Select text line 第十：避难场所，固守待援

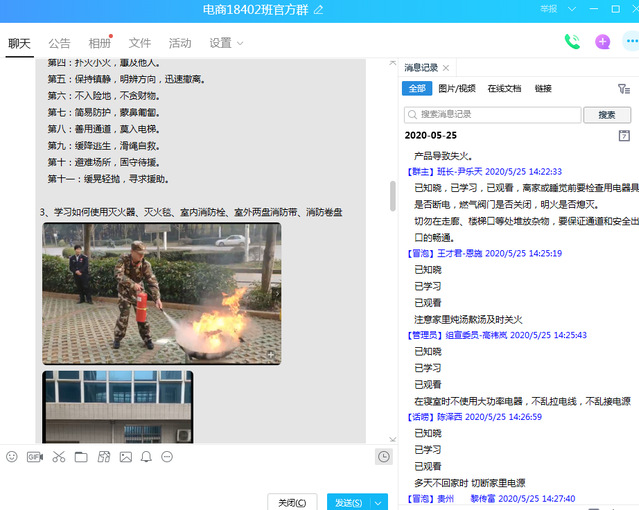(104, 162)
